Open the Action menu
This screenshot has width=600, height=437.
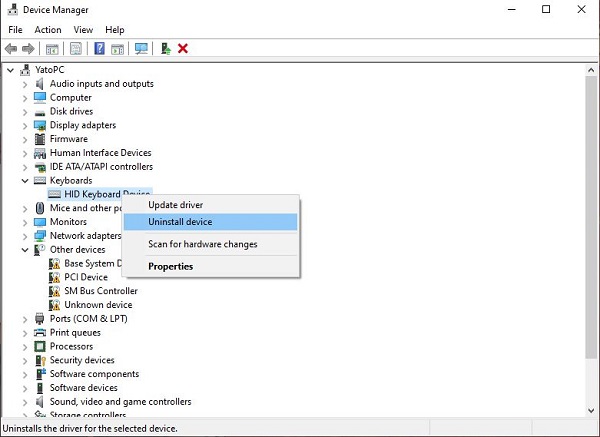click(48, 30)
